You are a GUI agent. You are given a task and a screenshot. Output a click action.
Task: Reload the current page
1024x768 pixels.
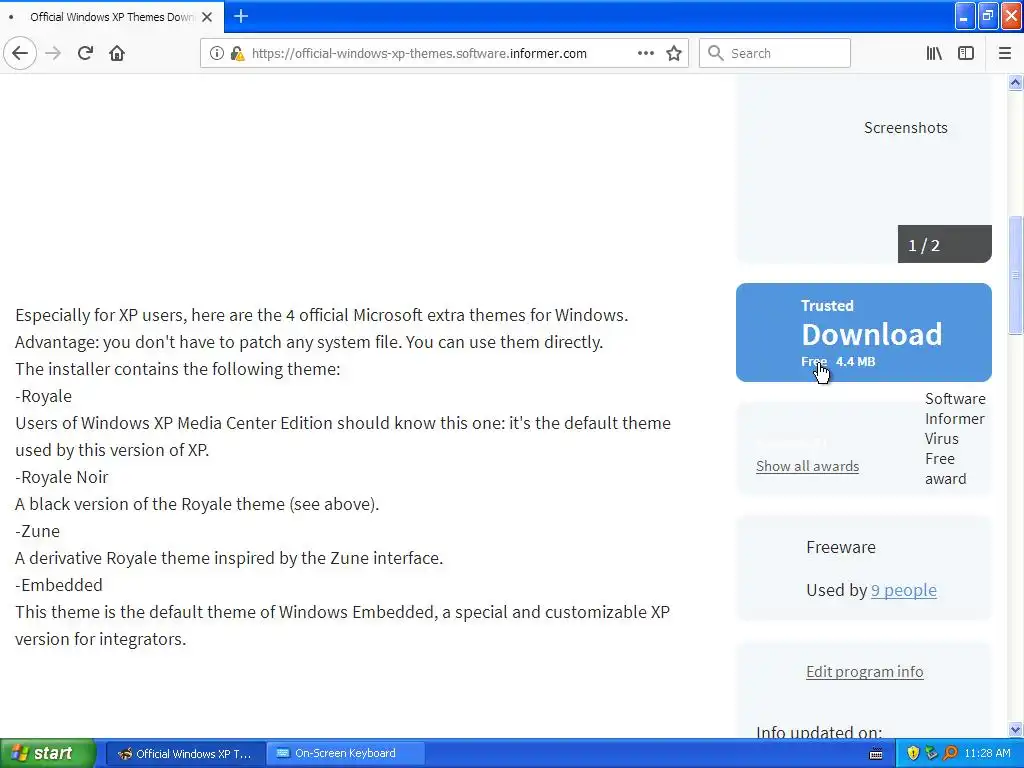point(85,53)
